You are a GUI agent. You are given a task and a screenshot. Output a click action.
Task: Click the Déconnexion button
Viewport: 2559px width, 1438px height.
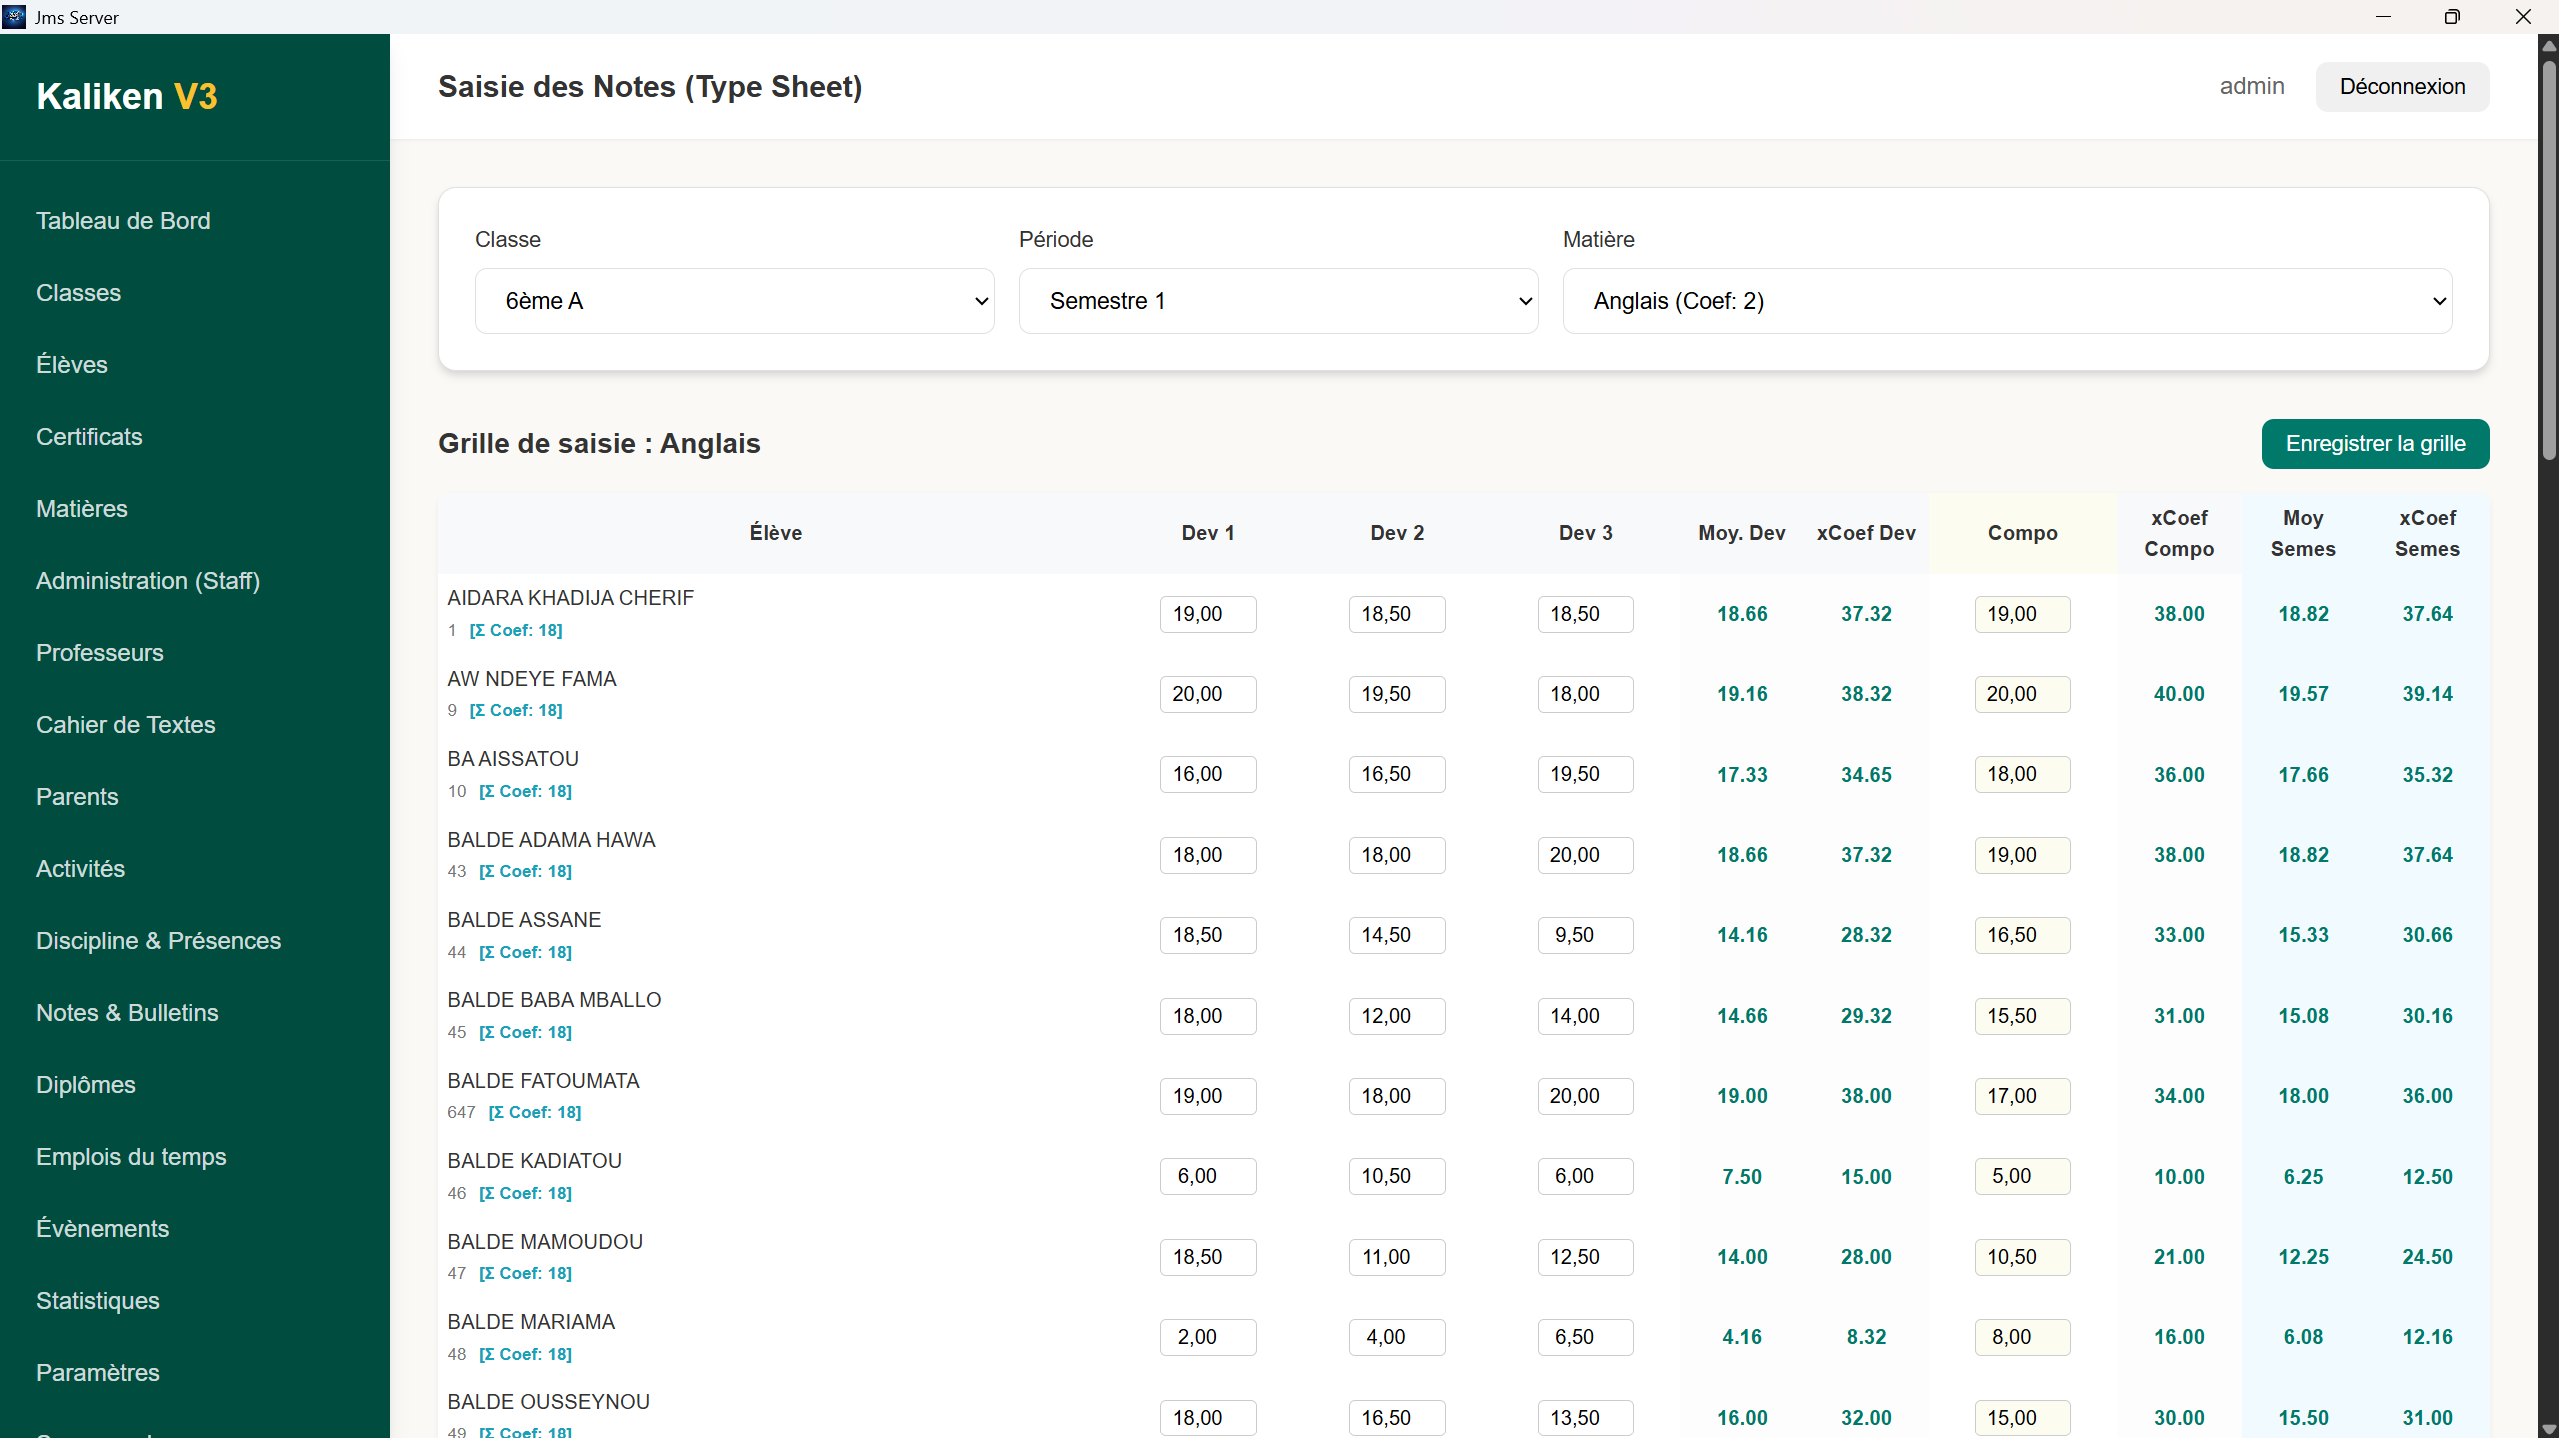pos(2402,87)
